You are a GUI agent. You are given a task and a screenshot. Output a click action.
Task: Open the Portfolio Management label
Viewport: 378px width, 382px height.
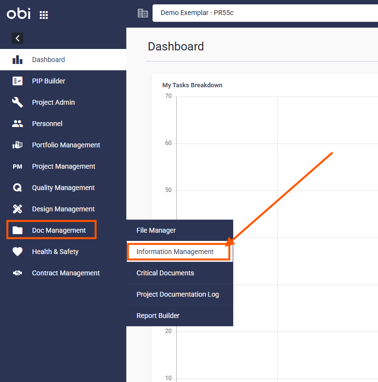click(x=66, y=145)
